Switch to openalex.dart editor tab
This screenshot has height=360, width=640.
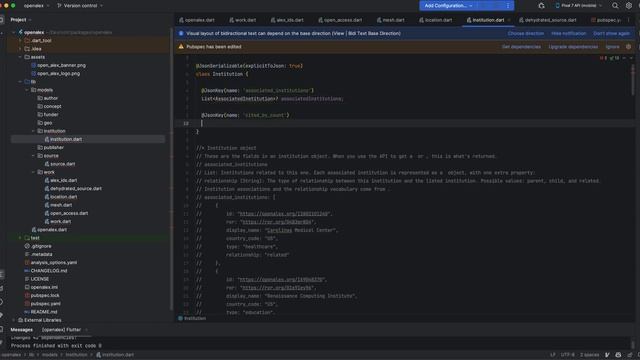pos(197,20)
